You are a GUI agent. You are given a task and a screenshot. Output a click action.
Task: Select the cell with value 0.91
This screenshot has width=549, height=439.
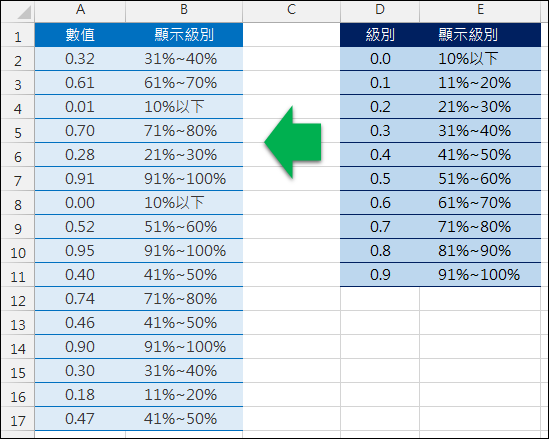coord(80,179)
